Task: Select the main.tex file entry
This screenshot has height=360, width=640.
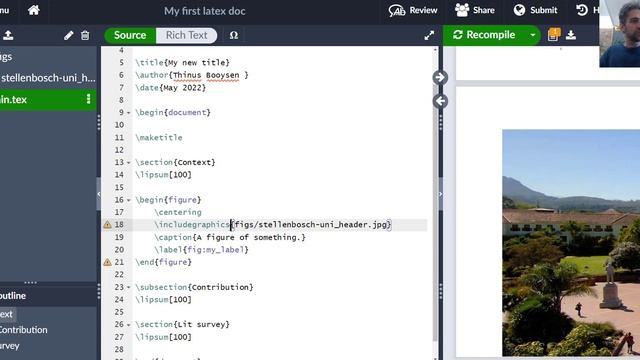Action: (x=48, y=100)
